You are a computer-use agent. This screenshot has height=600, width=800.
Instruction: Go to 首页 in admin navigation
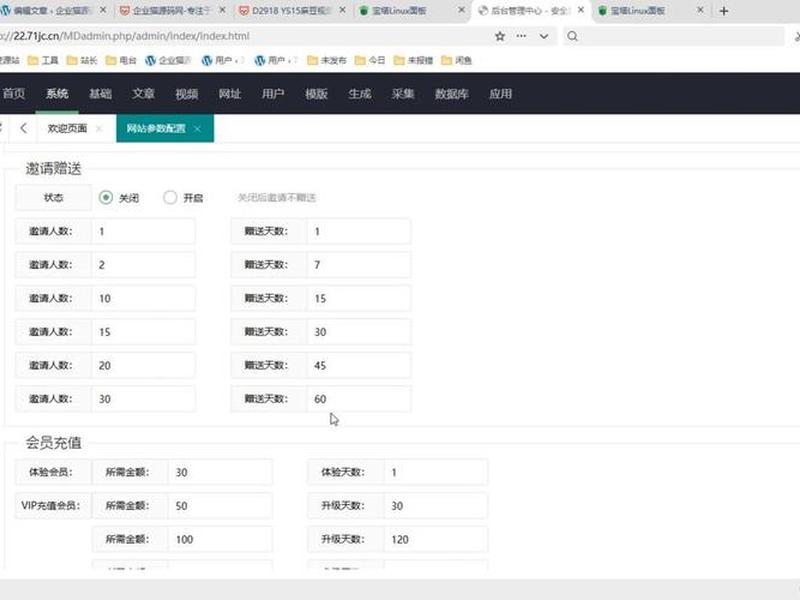click(x=14, y=93)
